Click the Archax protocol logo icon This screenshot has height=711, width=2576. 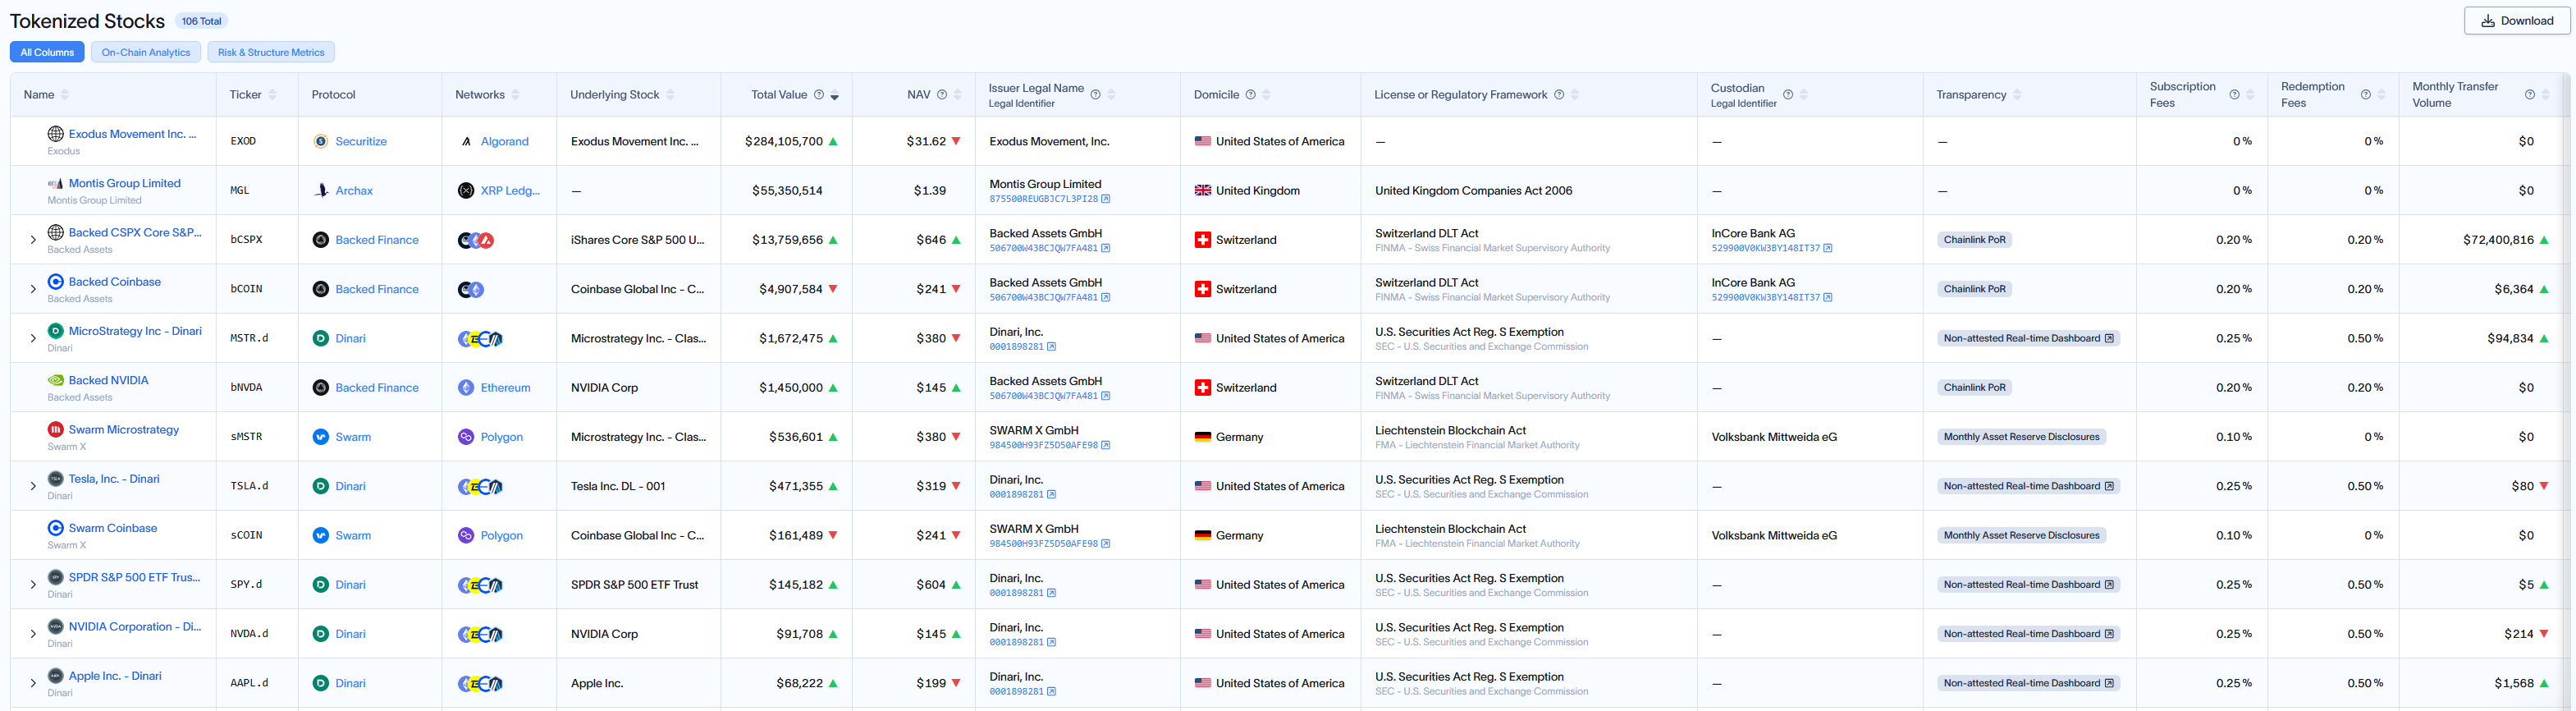click(321, 190)
